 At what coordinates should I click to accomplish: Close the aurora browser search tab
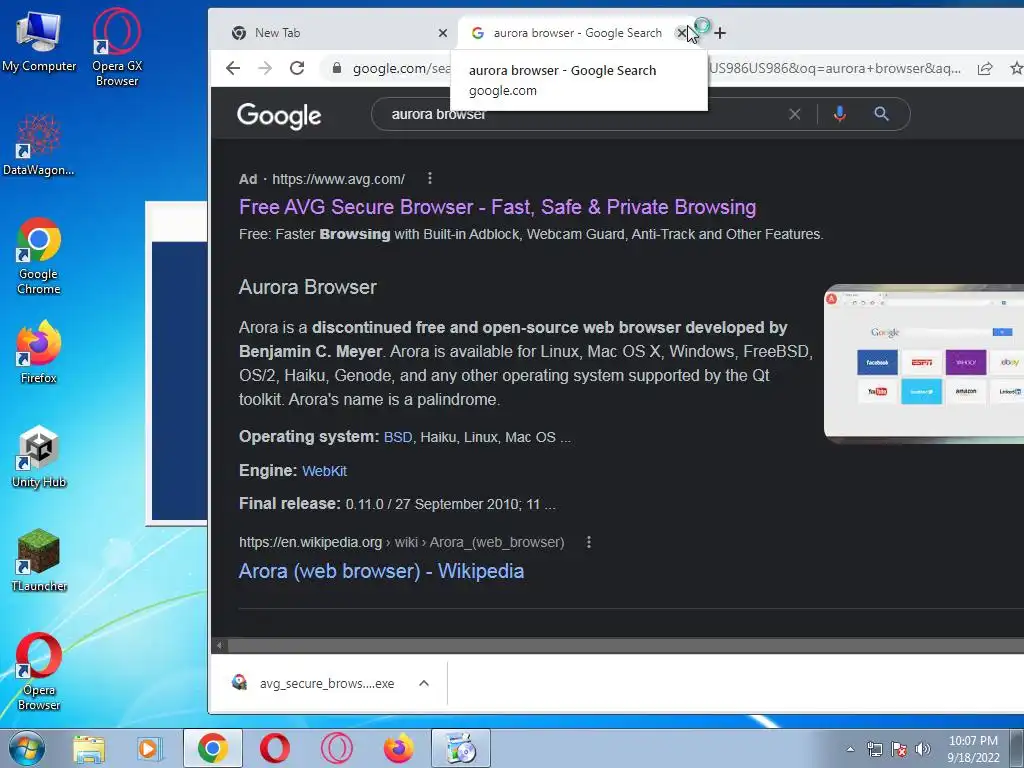(681, 33)
